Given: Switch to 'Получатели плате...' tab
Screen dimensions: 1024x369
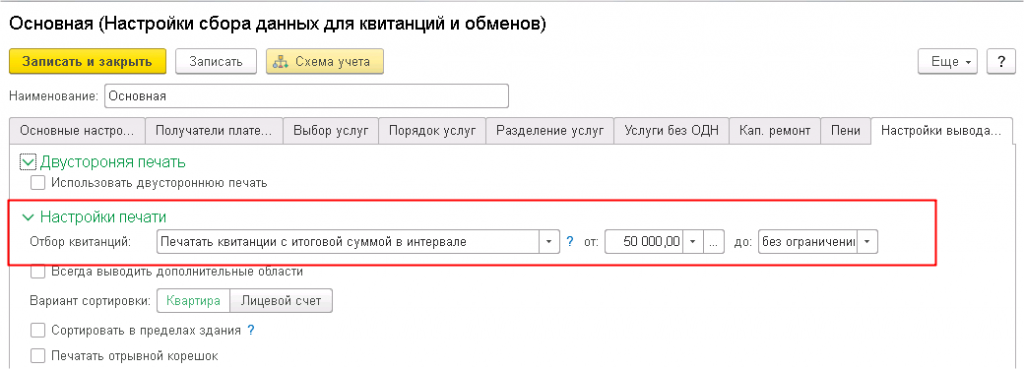Looking at the screenshot, I should pyautogui.click(x=214, y=131).
